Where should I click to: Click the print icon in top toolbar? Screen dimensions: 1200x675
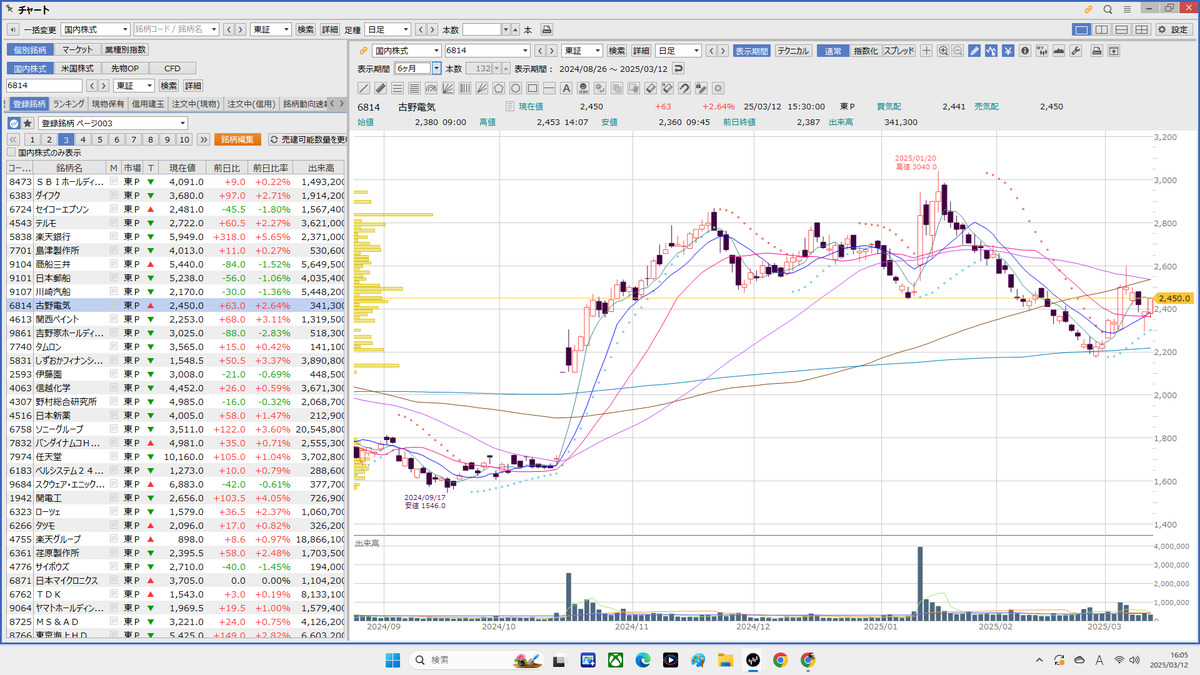point(546,30)
